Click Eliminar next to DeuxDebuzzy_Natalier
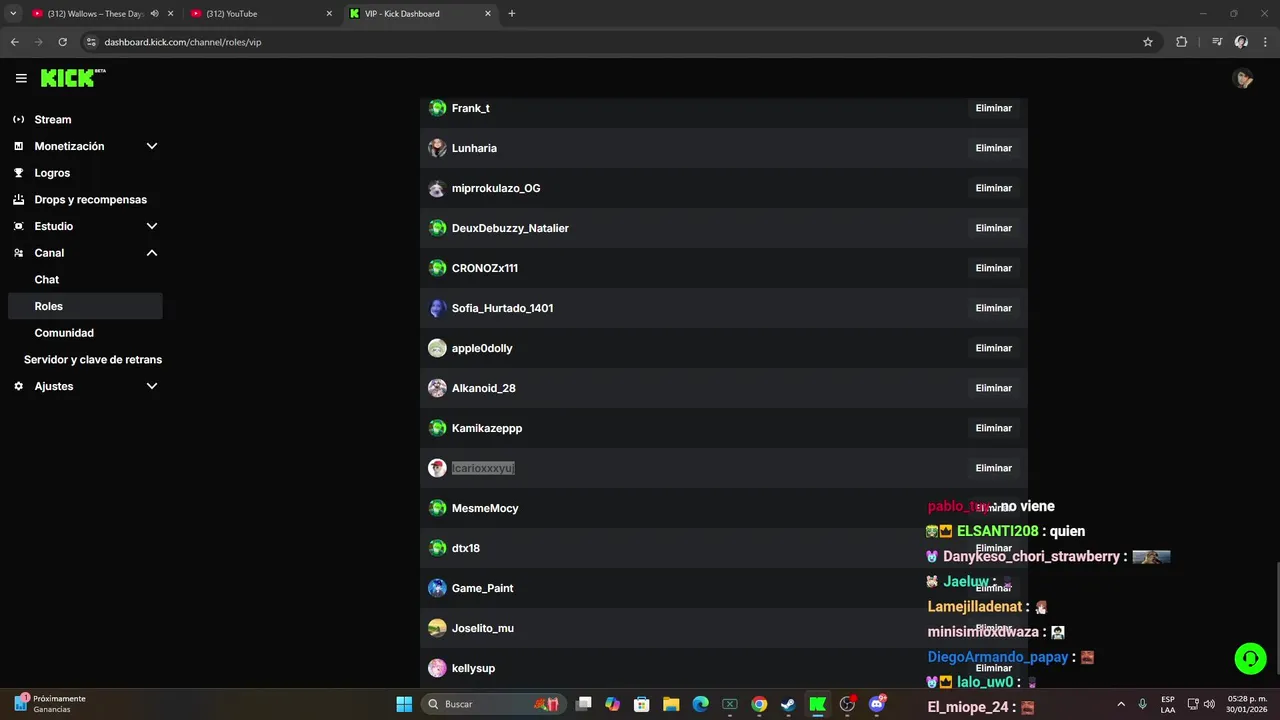1280x720 pixels. click(994, 228)
